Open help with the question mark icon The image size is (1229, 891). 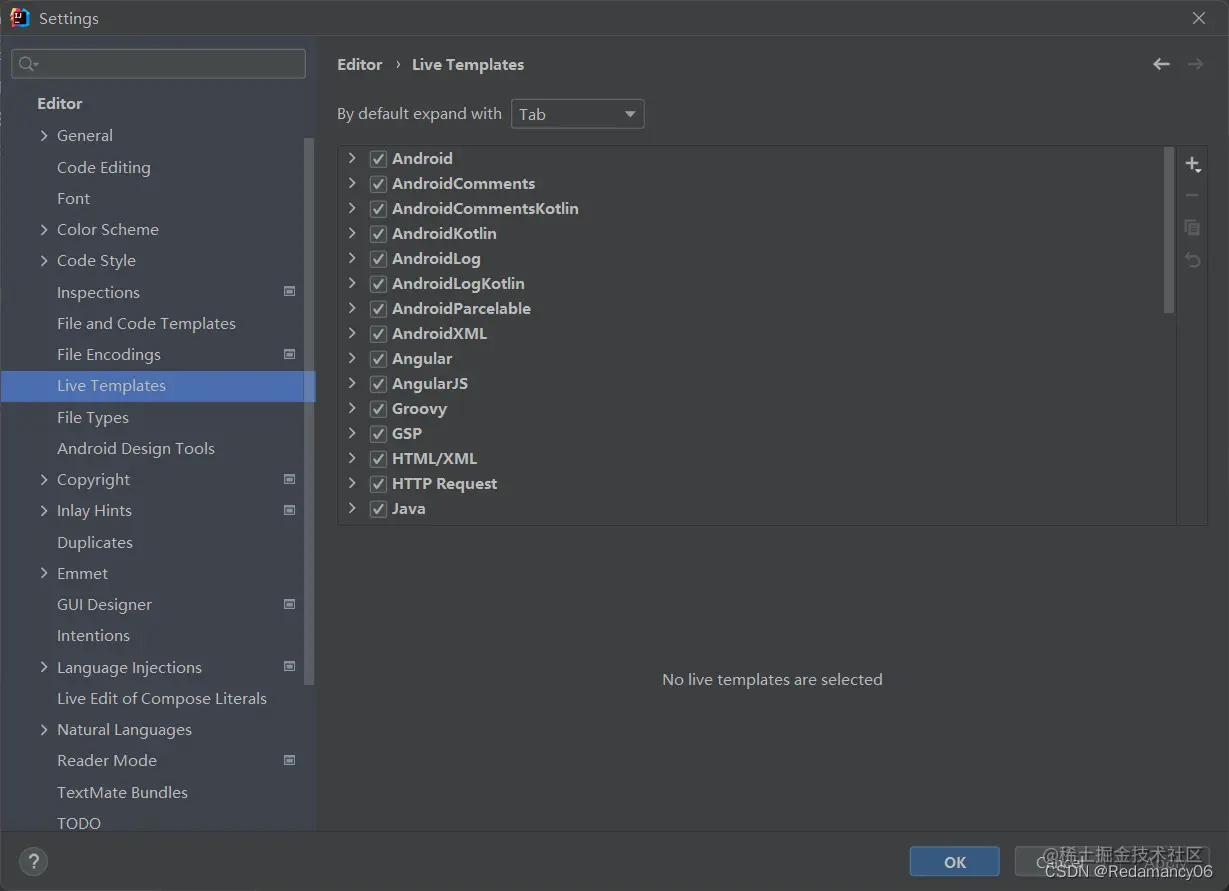tap(33, 862)
